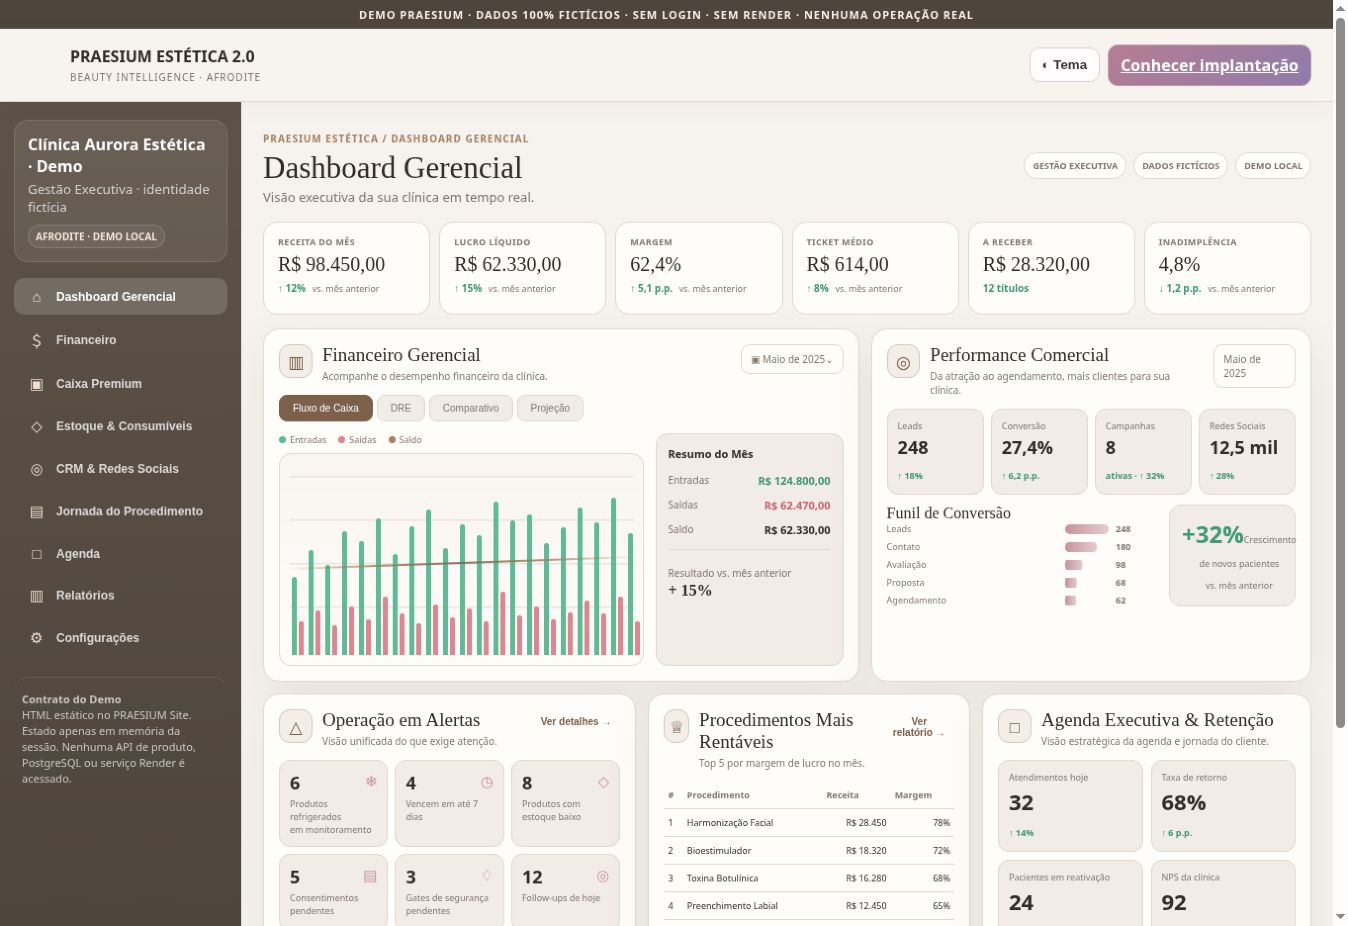Viewport: 1348px width, 926px height.
Task: Click the clock icon on Vencem em até 7 dias card
Action: (487, 782)
